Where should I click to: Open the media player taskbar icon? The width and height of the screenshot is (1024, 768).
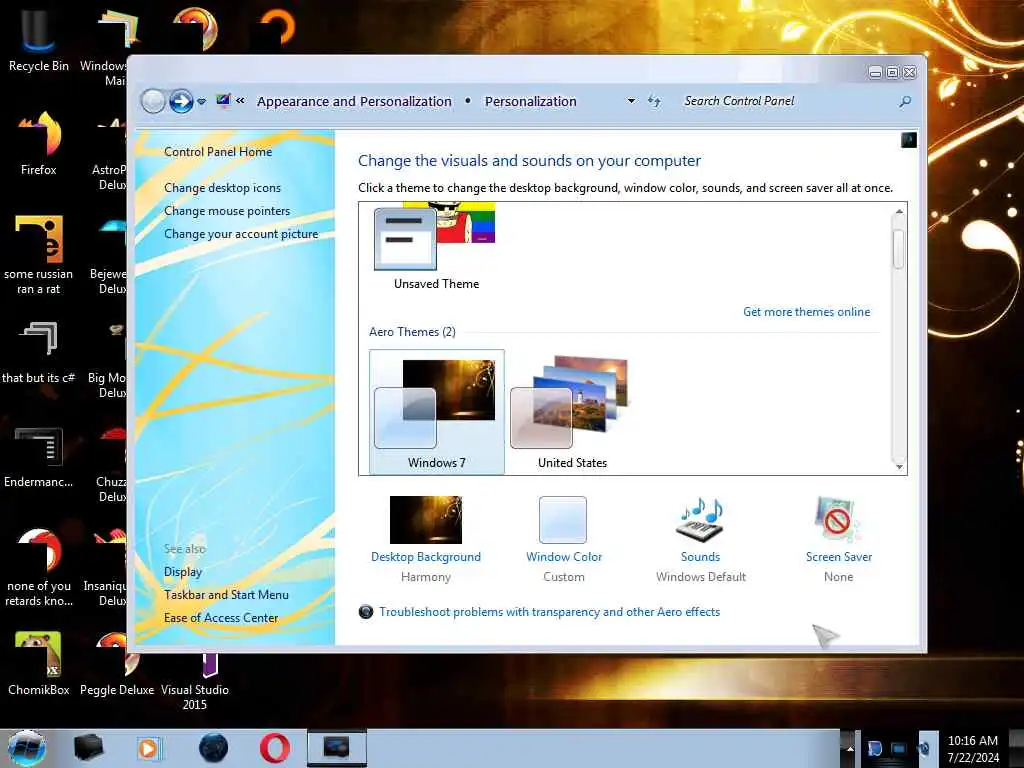pyautogui.click(x=149, y=748)
